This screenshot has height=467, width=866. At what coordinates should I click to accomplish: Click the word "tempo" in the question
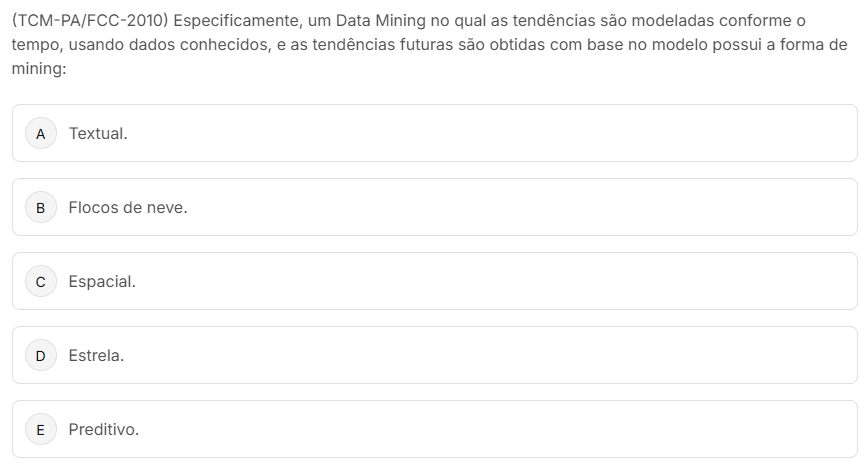(35, 46)
